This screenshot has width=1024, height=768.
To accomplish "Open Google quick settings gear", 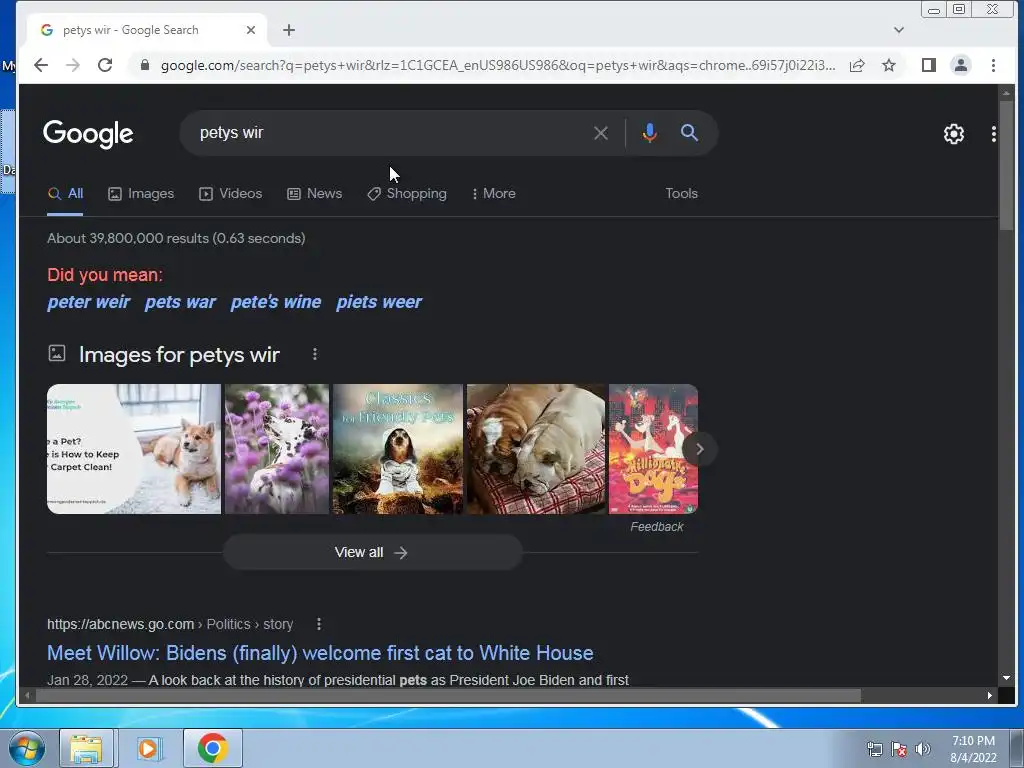I will [x=953, y=134].
